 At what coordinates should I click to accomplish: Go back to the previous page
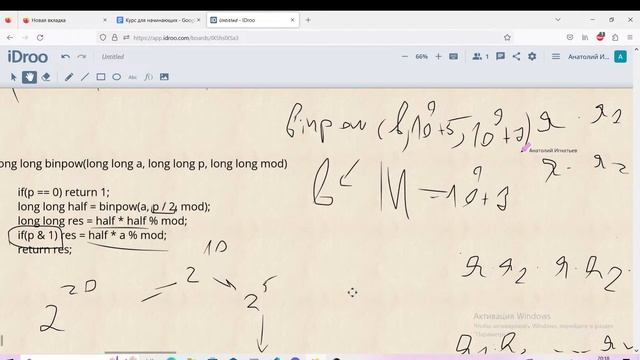point(10,38)
